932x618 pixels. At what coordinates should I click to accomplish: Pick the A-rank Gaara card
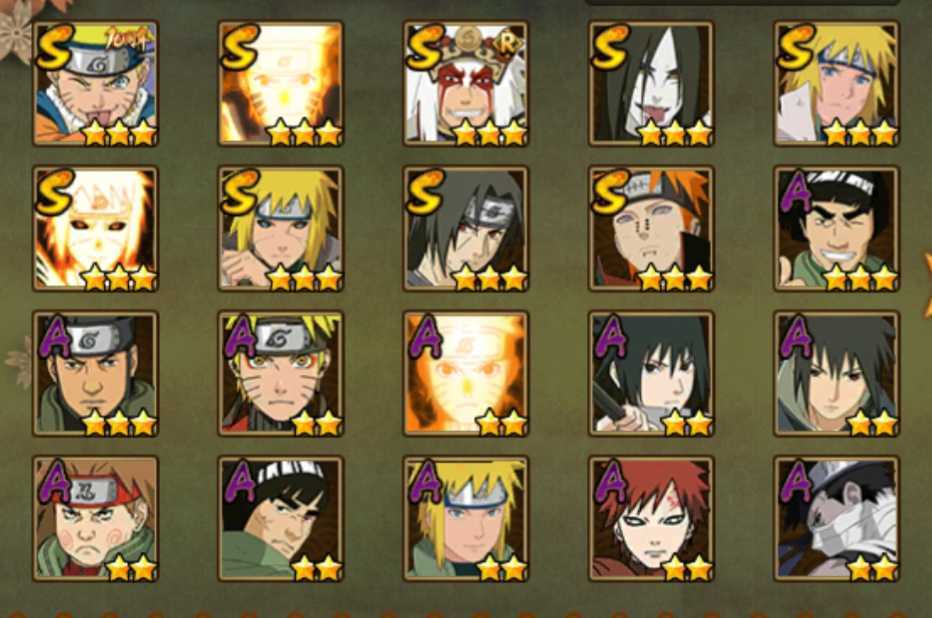tap(651, 519)
